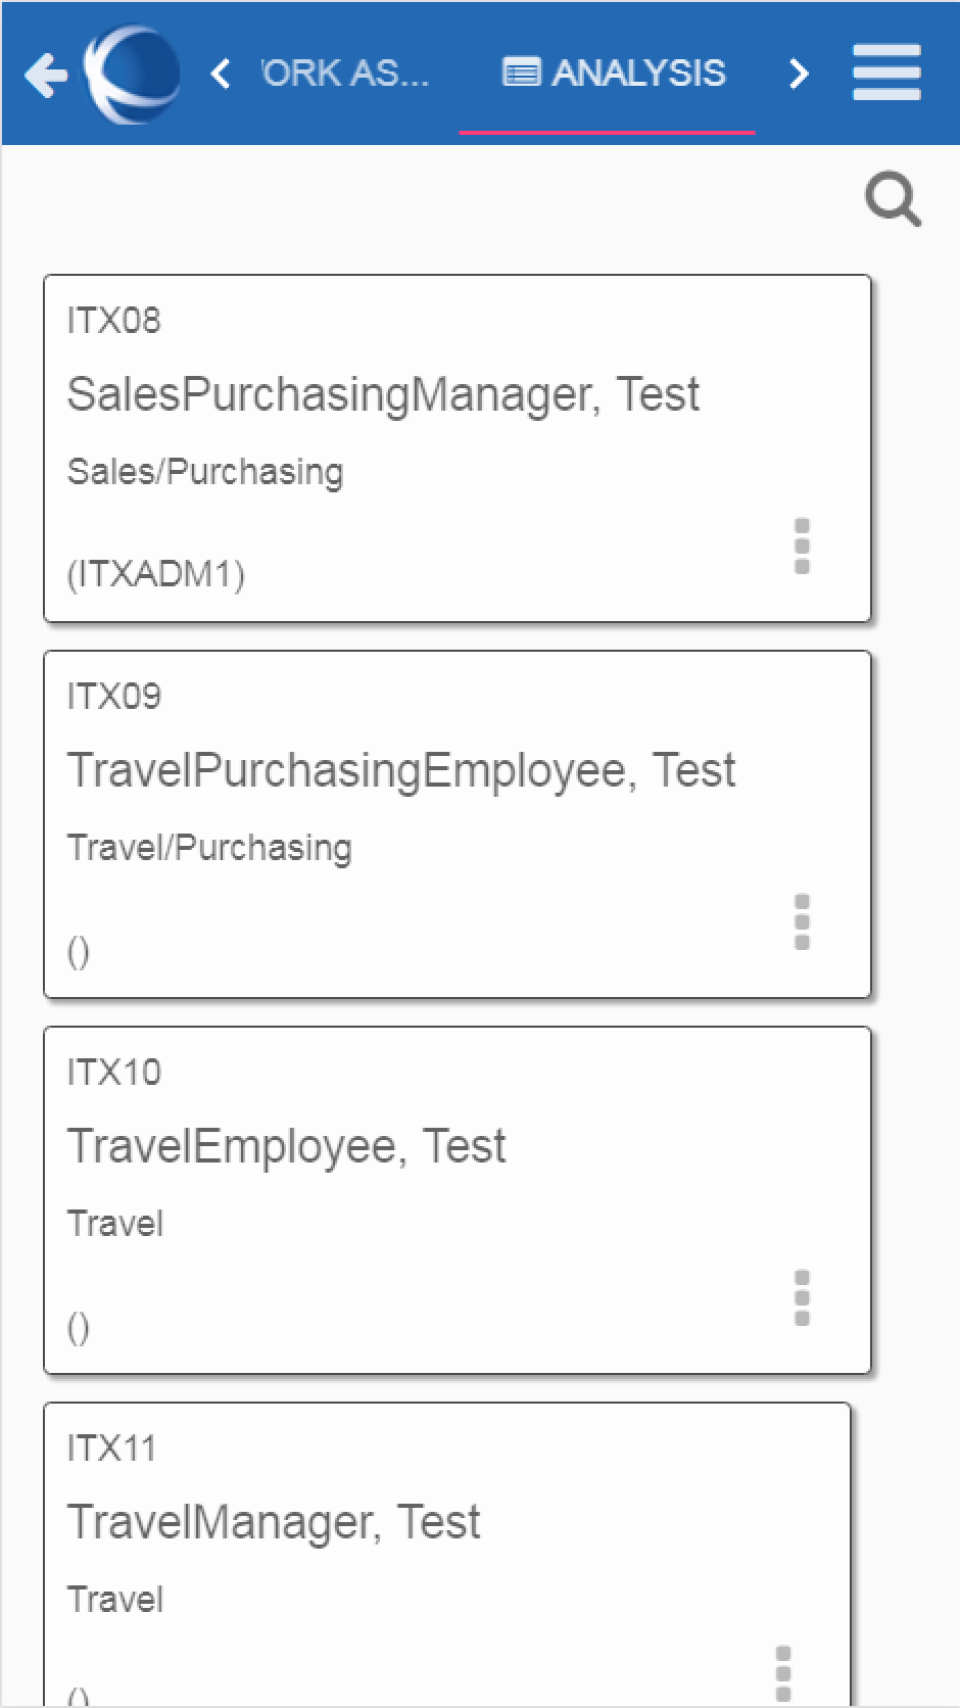This screenshot has width=960, height=1708.
Task: Navigate forward using the right chevron
Action: click(798, 73)
